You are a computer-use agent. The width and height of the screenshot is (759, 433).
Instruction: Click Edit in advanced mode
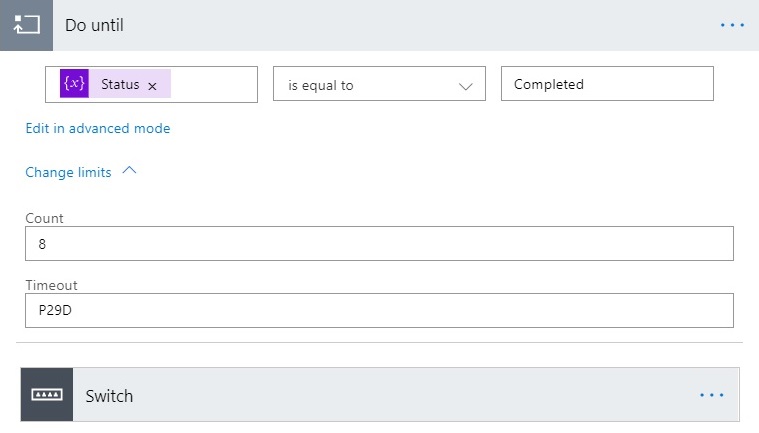[98, 128]
